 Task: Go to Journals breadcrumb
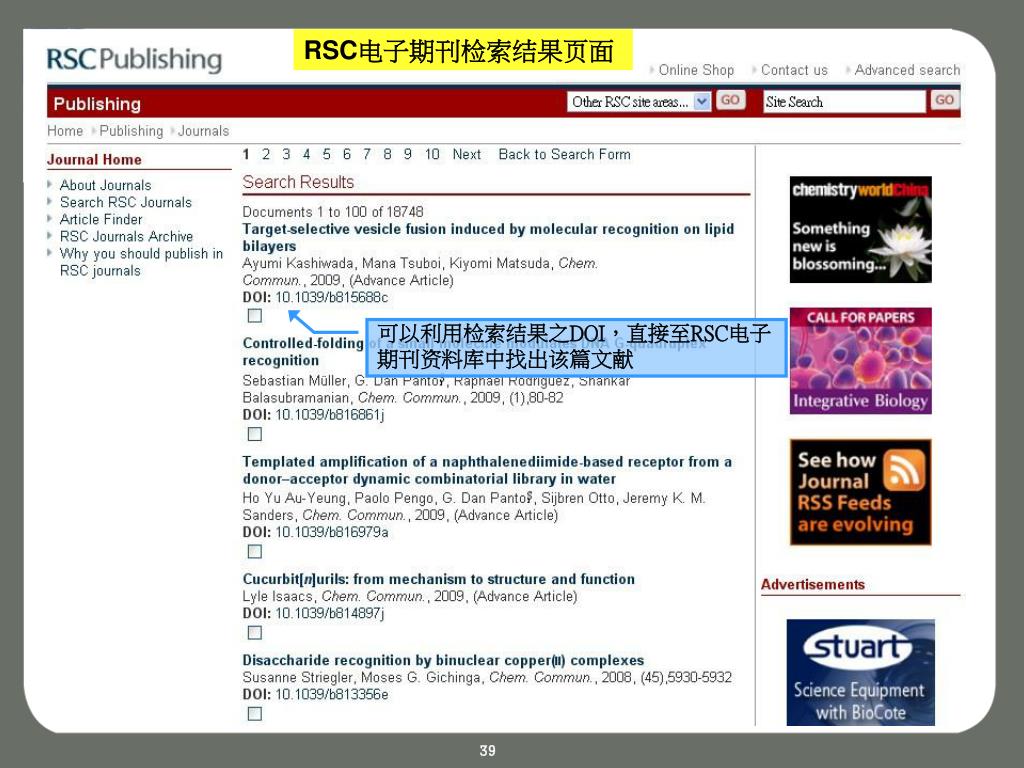[x=204, y=131]
